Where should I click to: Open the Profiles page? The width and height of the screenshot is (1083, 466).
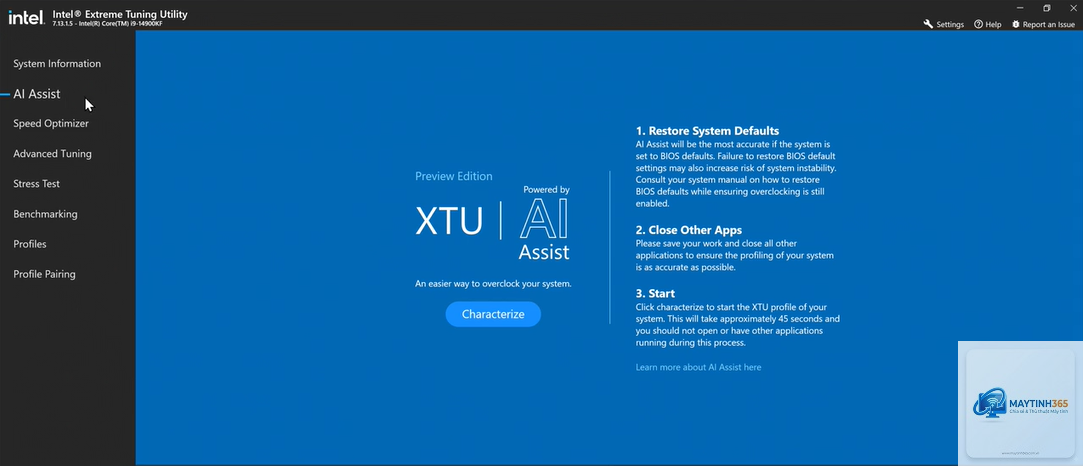click(30, 244)
